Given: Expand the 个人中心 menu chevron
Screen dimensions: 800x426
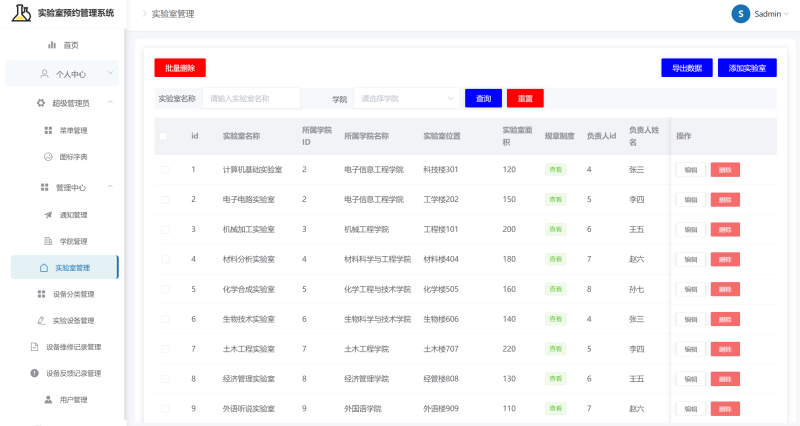Looking at the screenshot, I should [x=110, y=73].
